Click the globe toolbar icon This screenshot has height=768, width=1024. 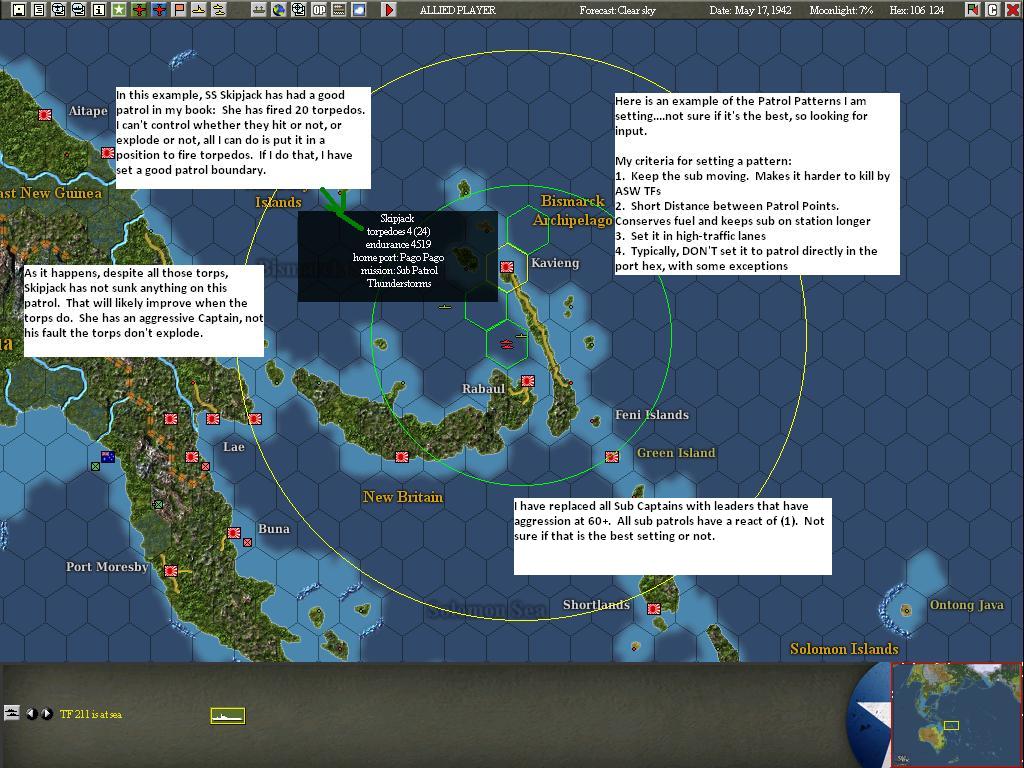tap(279, 10)
